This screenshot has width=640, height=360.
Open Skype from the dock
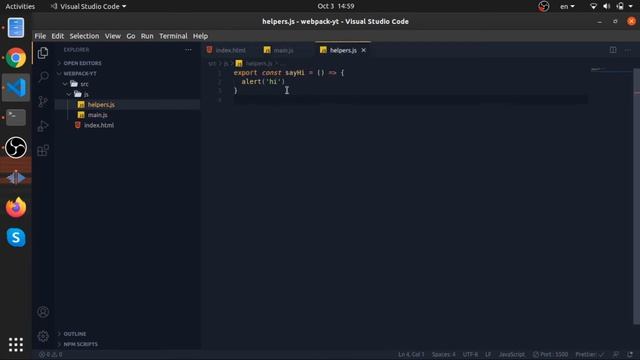16,237
